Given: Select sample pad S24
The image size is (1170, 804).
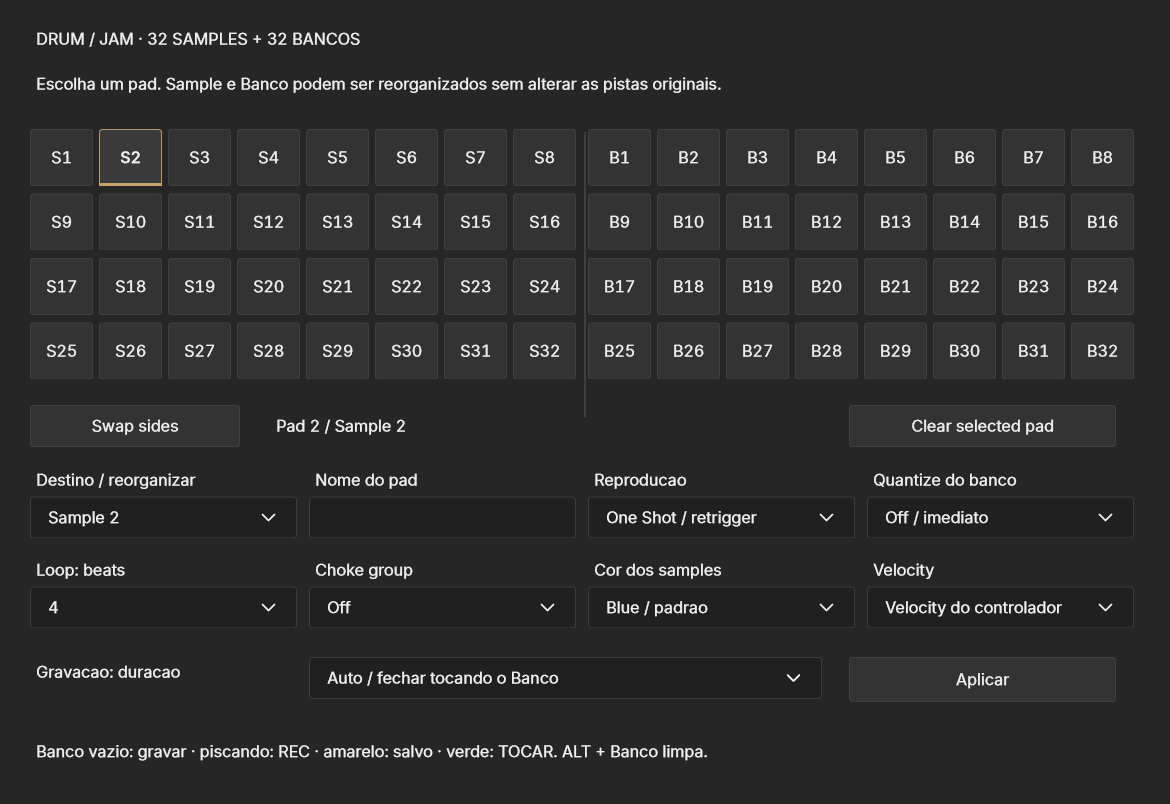Looking at the screenshot, I should click(545, 287).
